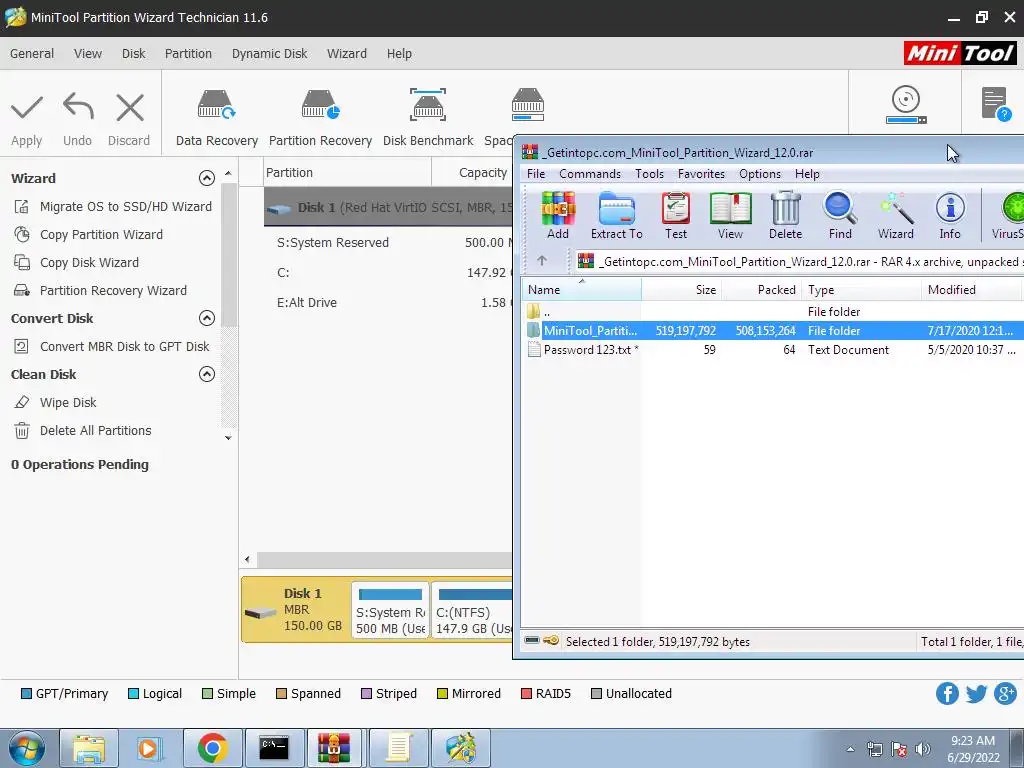Open the manual document help icon
Image resolution: width=1024 pixels, height=768 pixels.
[996, 104]
